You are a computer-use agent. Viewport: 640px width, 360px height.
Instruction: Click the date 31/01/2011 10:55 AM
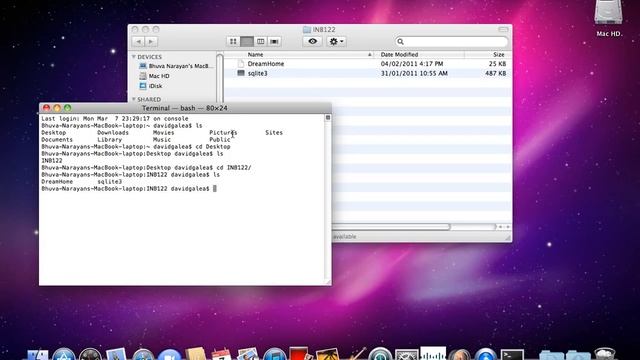[x=414, y=73]
